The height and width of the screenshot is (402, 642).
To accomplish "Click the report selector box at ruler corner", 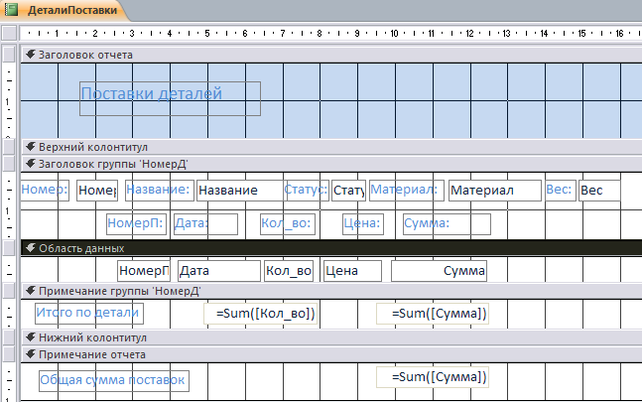I will [x=9, y=33].
